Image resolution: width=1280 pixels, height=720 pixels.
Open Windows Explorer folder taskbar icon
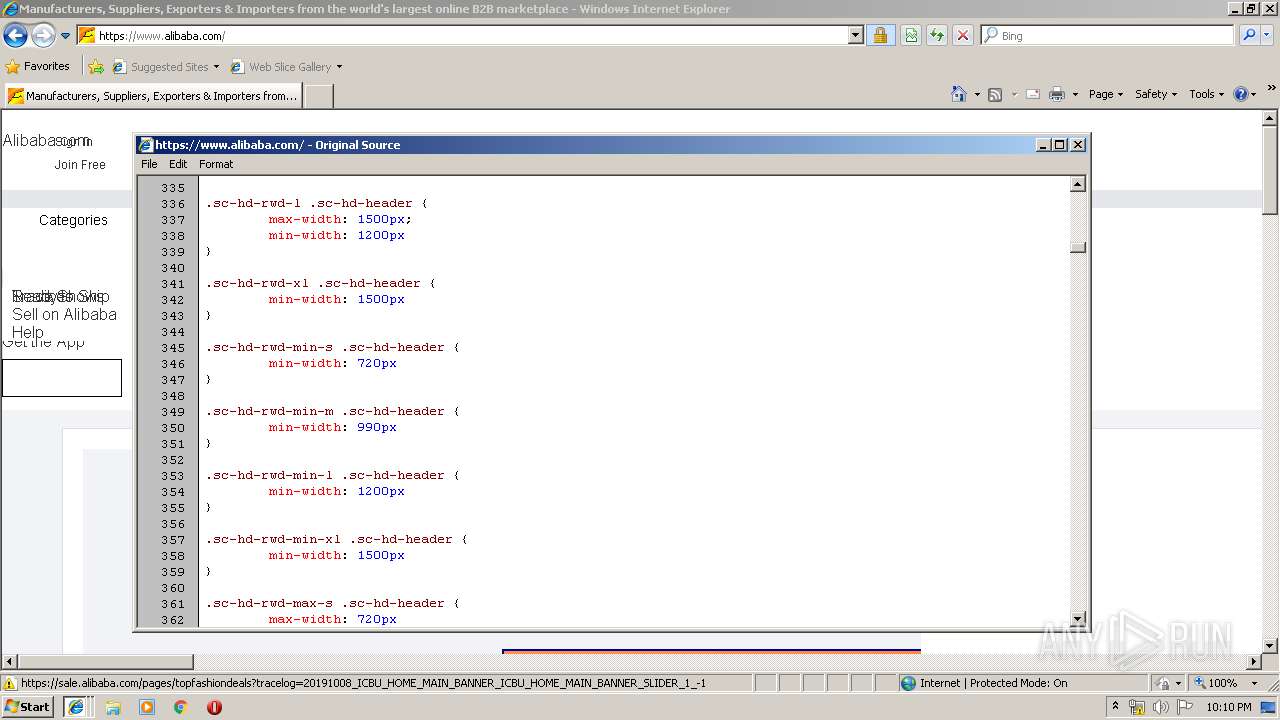(113, 707)
